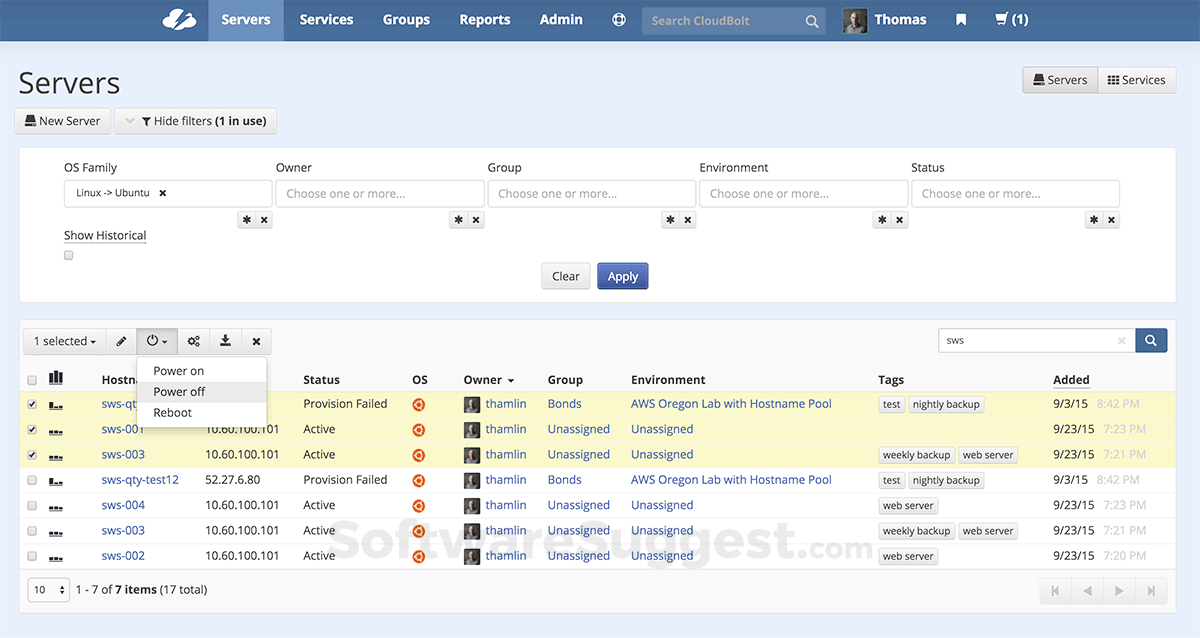
Task: Open the shopping cart (1)
Action: tap(1011, 20)
